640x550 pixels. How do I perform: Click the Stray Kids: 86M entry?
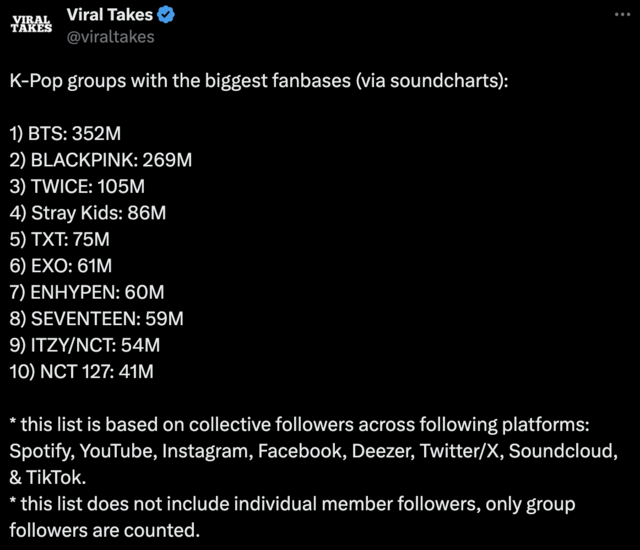[x=88, y=212]
